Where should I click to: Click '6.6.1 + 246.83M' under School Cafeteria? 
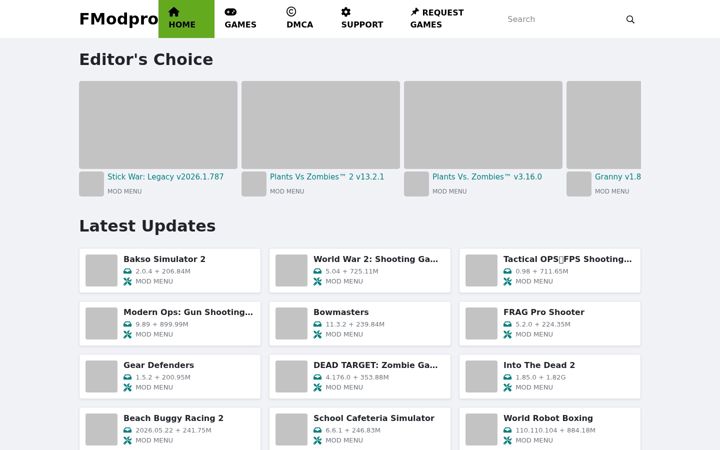353,430
